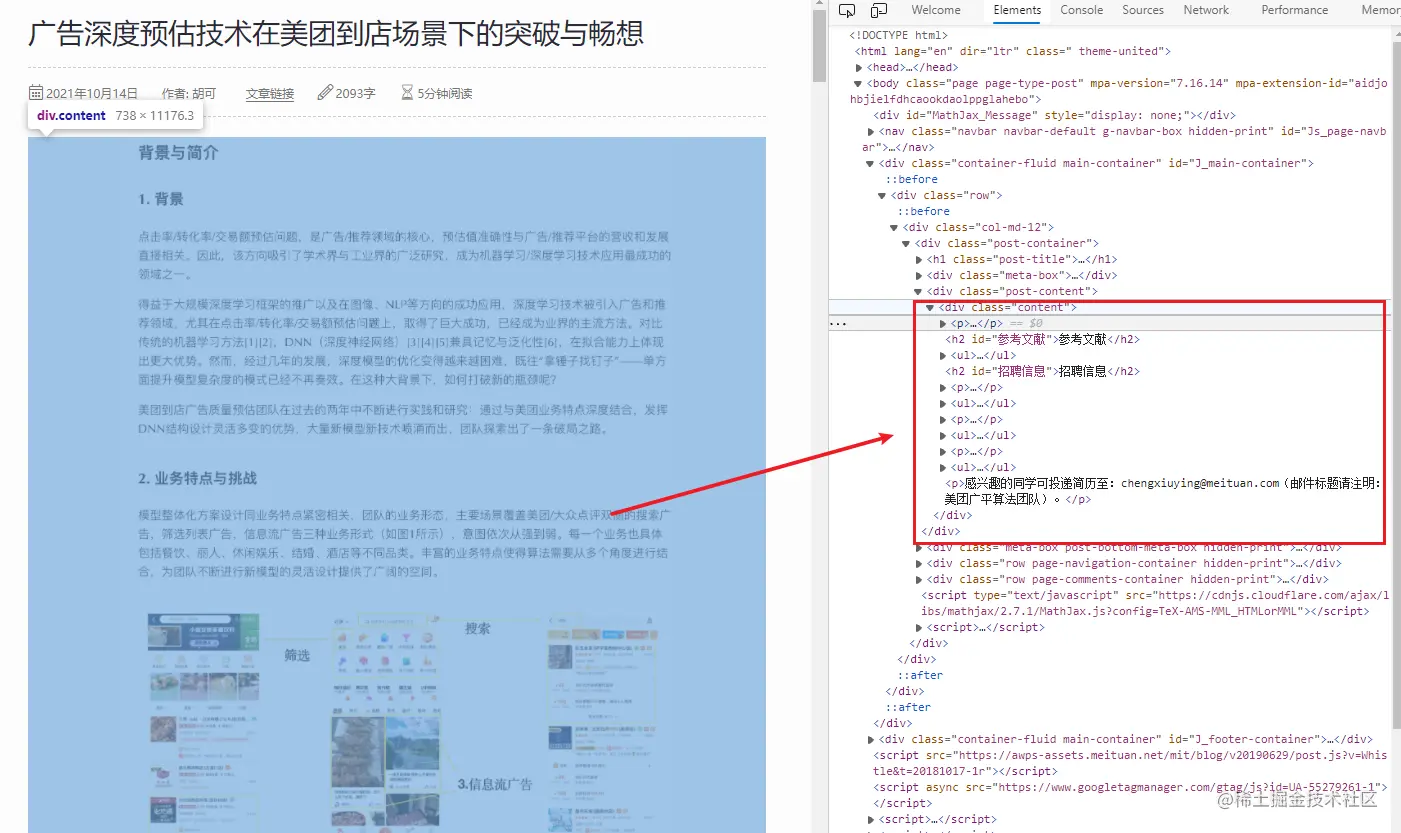
Task: Activate the DevTools inspect element picker
Action: (847, 11)
